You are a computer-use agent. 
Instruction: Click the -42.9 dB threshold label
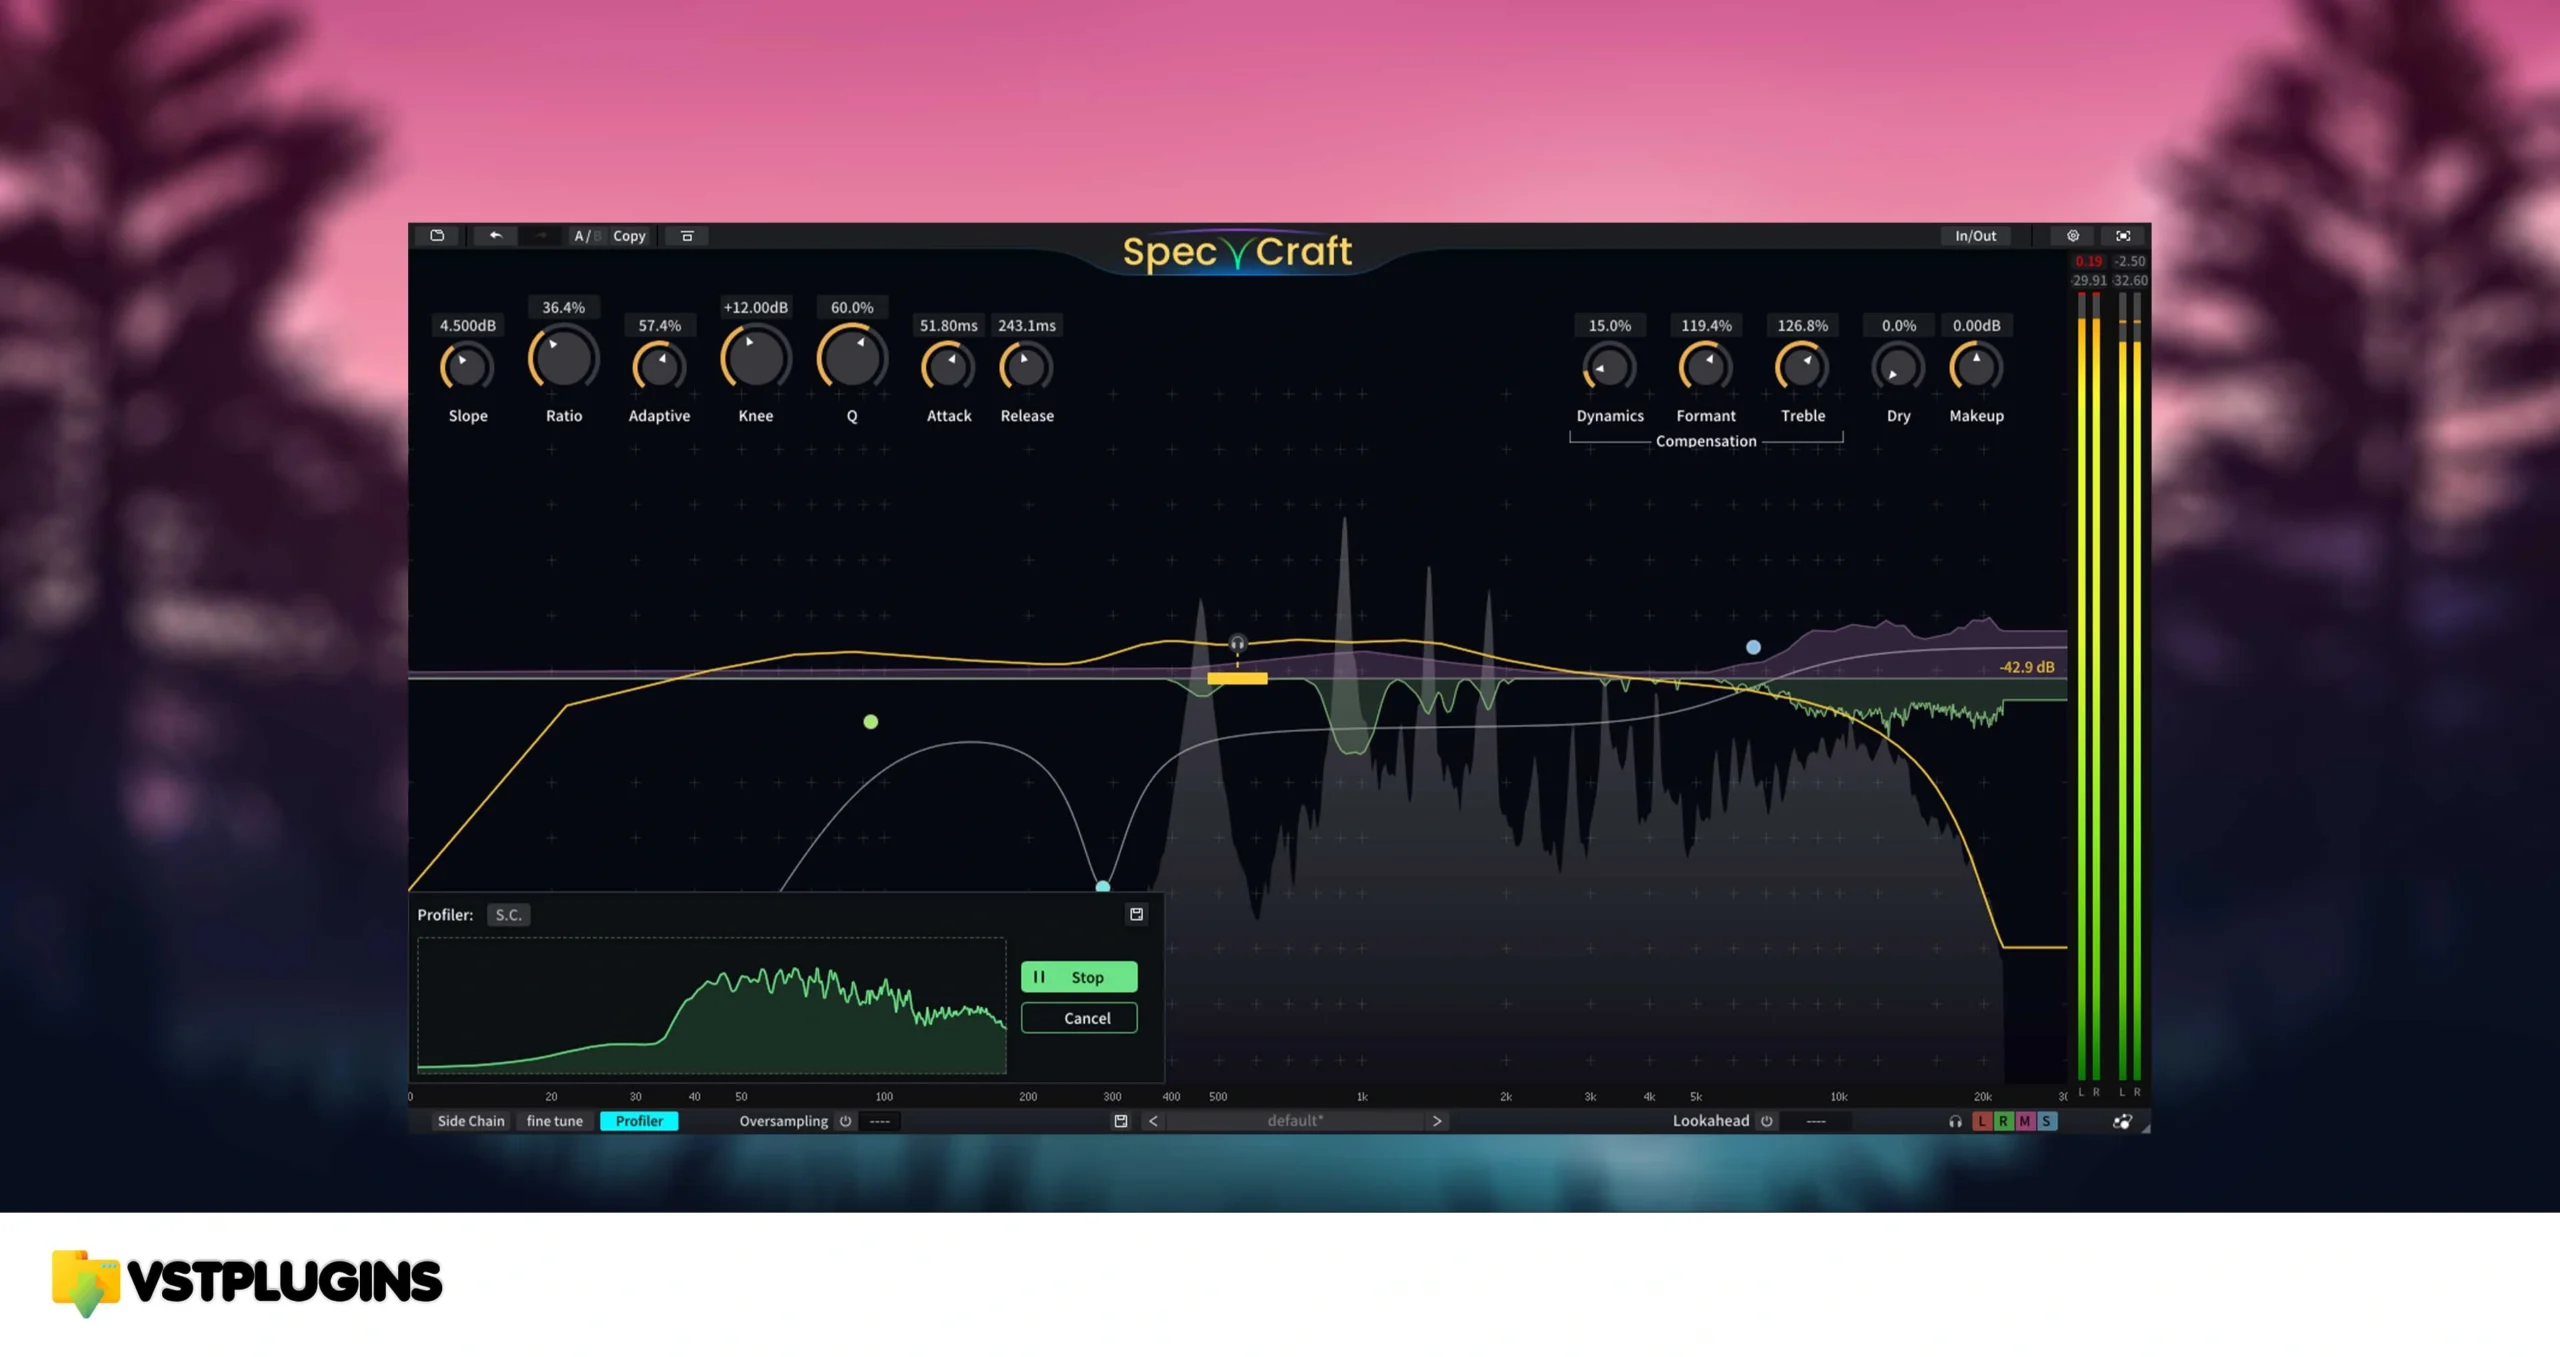point(2026,667)
